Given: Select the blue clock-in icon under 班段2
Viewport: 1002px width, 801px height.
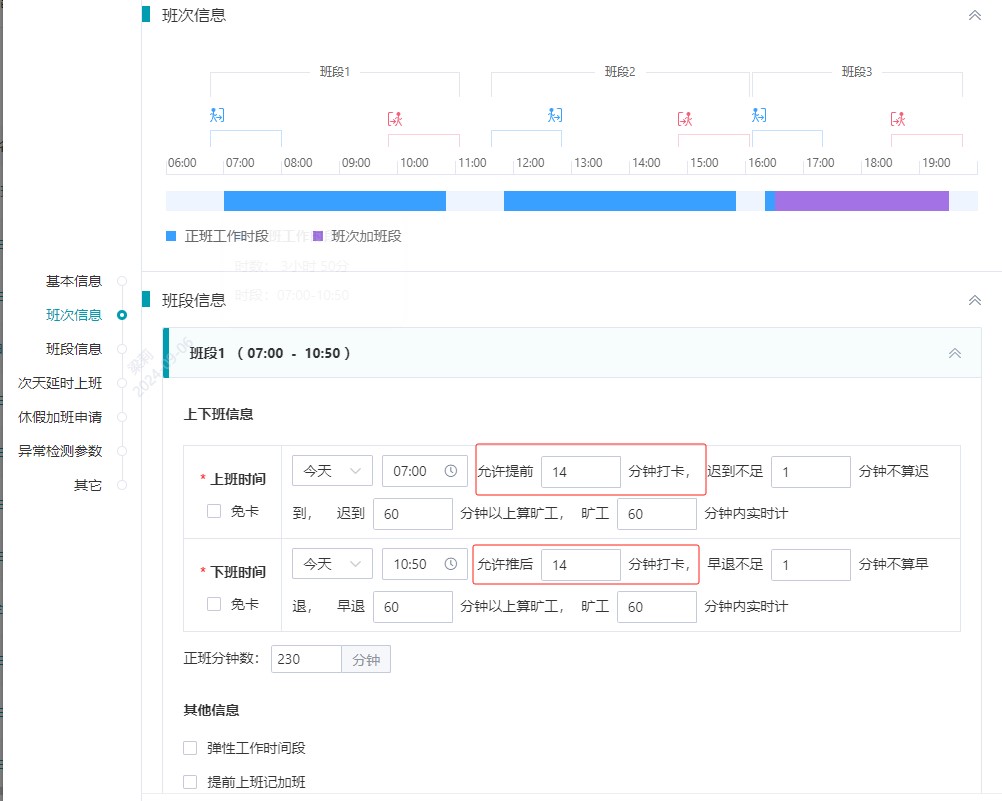Looking at the screenshot, I should point(554,114).
